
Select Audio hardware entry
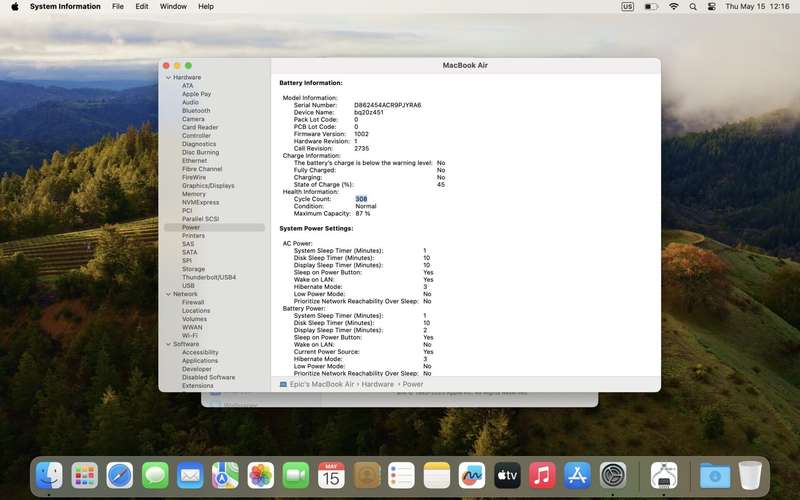tap(190, 102)
